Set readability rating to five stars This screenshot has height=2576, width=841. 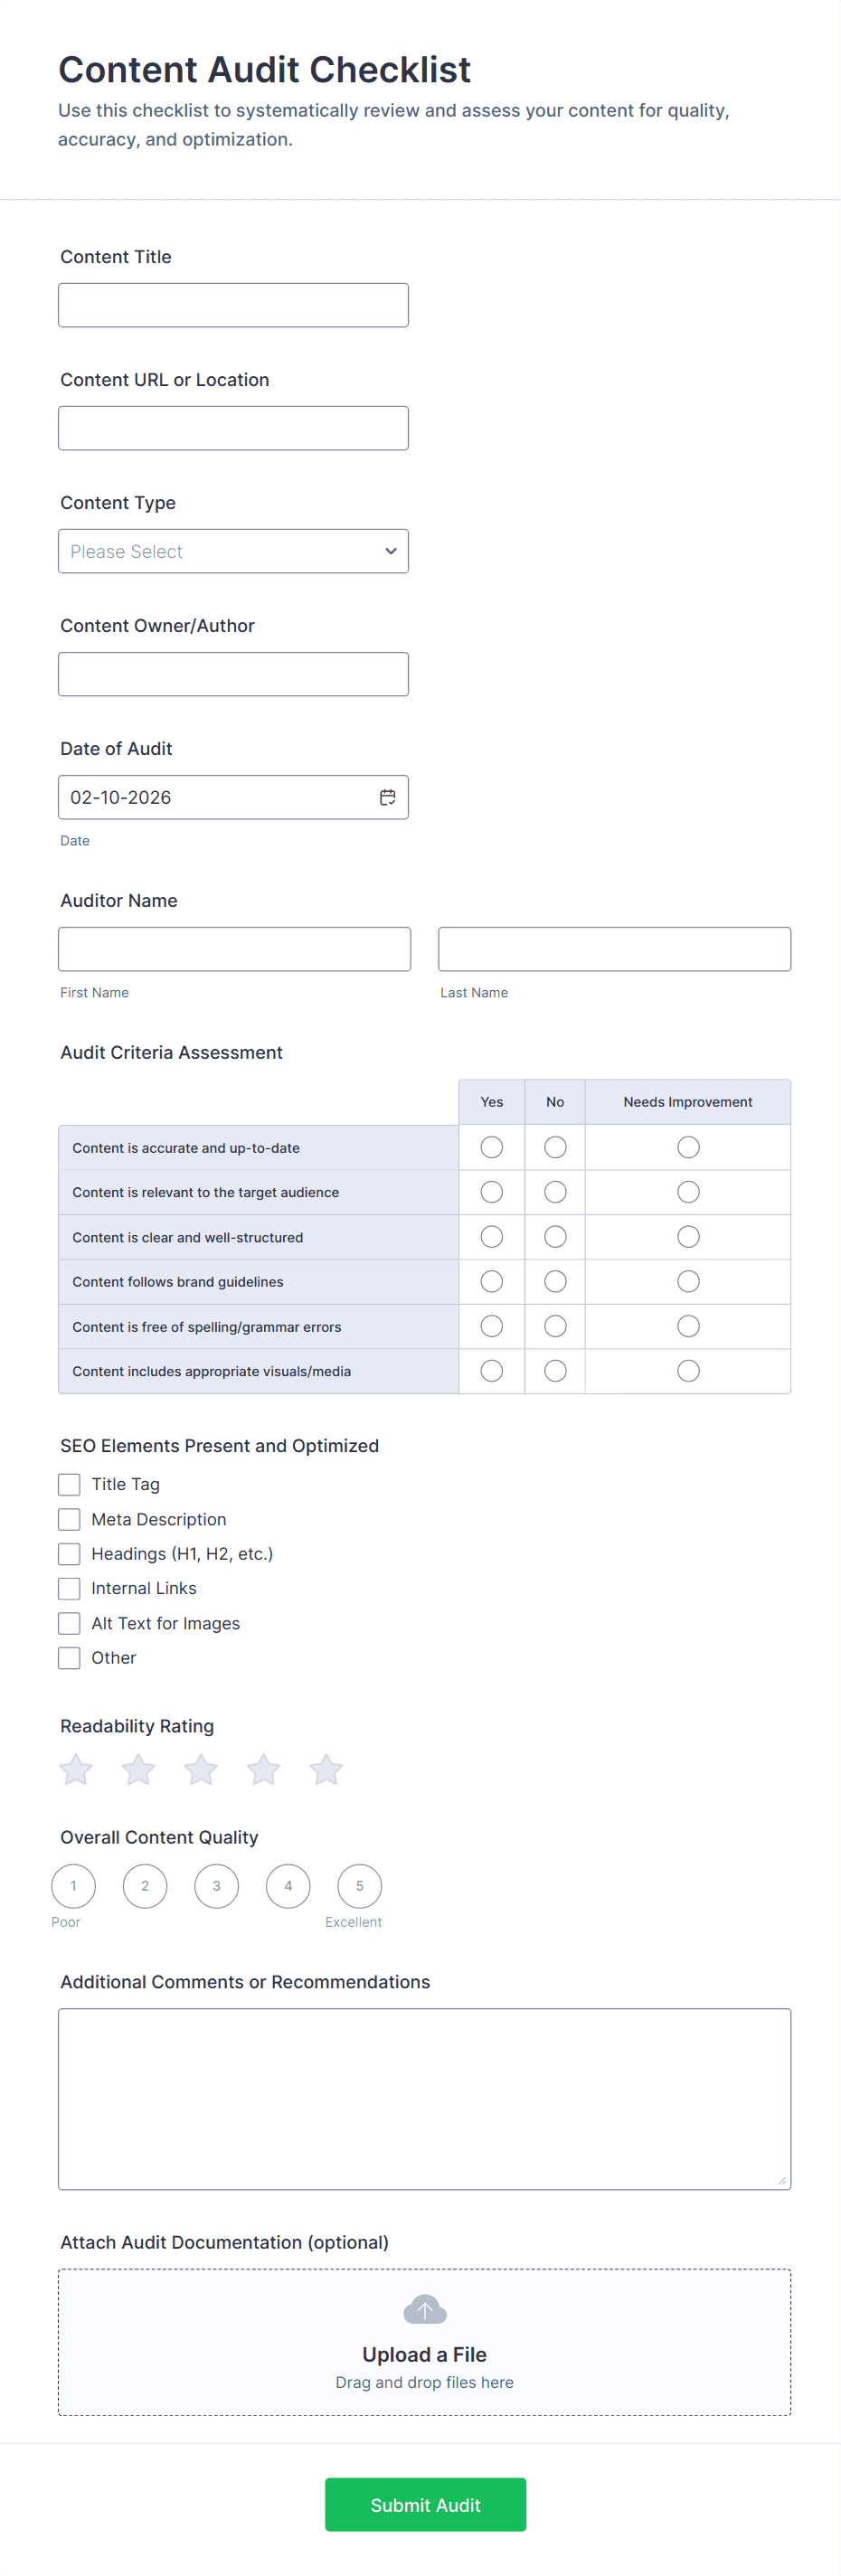(x=326, y=1769)
